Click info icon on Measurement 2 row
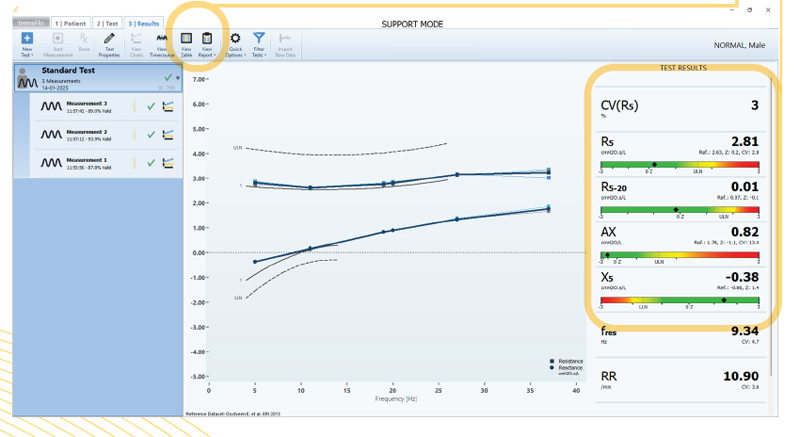Screen dimensions: 800x437 point(135,134)
